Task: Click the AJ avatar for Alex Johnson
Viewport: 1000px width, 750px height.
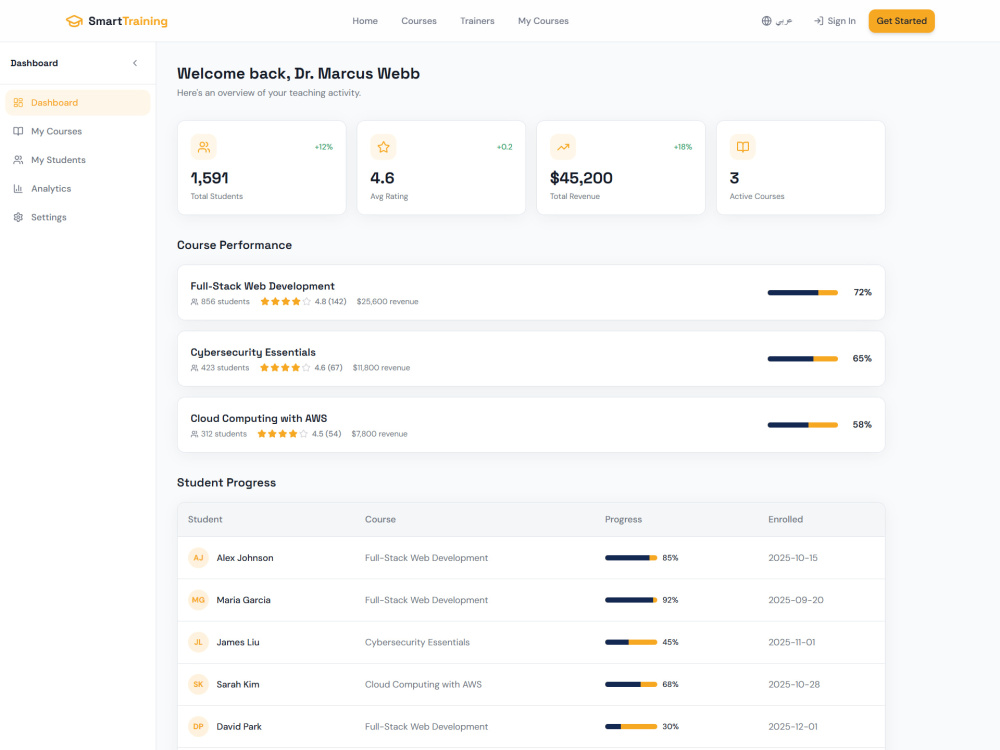Action: (198, 558)
